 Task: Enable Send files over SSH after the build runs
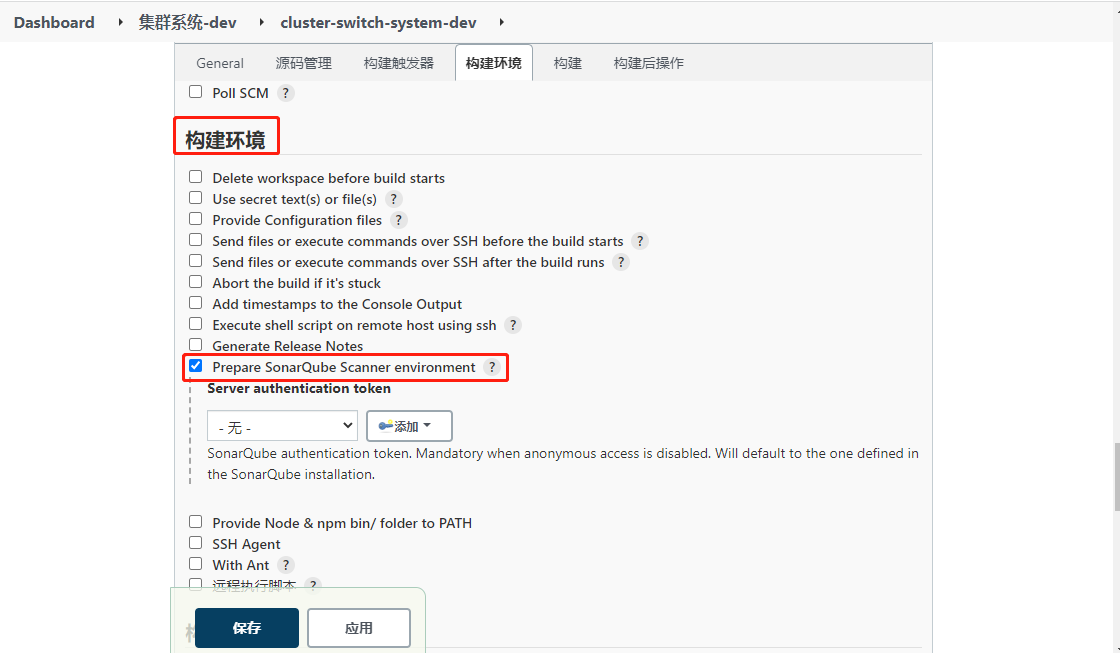coord(195,261)
